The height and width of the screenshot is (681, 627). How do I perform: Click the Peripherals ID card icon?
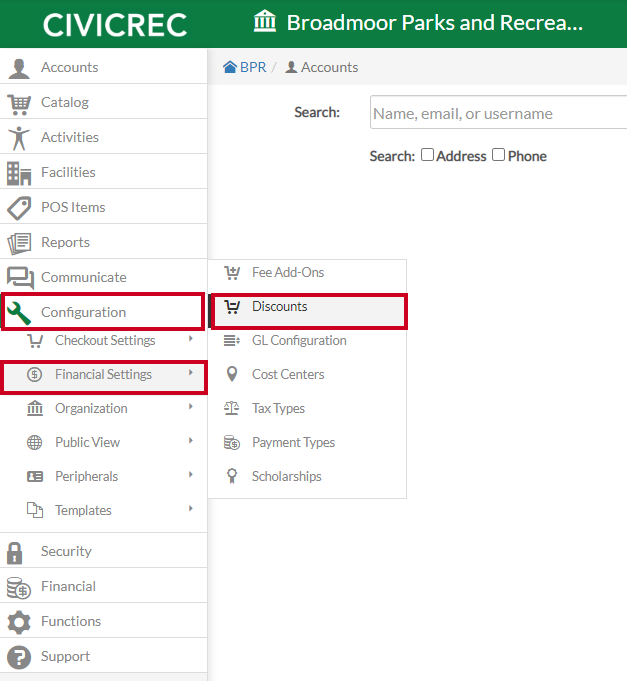[x=35, y=476]
